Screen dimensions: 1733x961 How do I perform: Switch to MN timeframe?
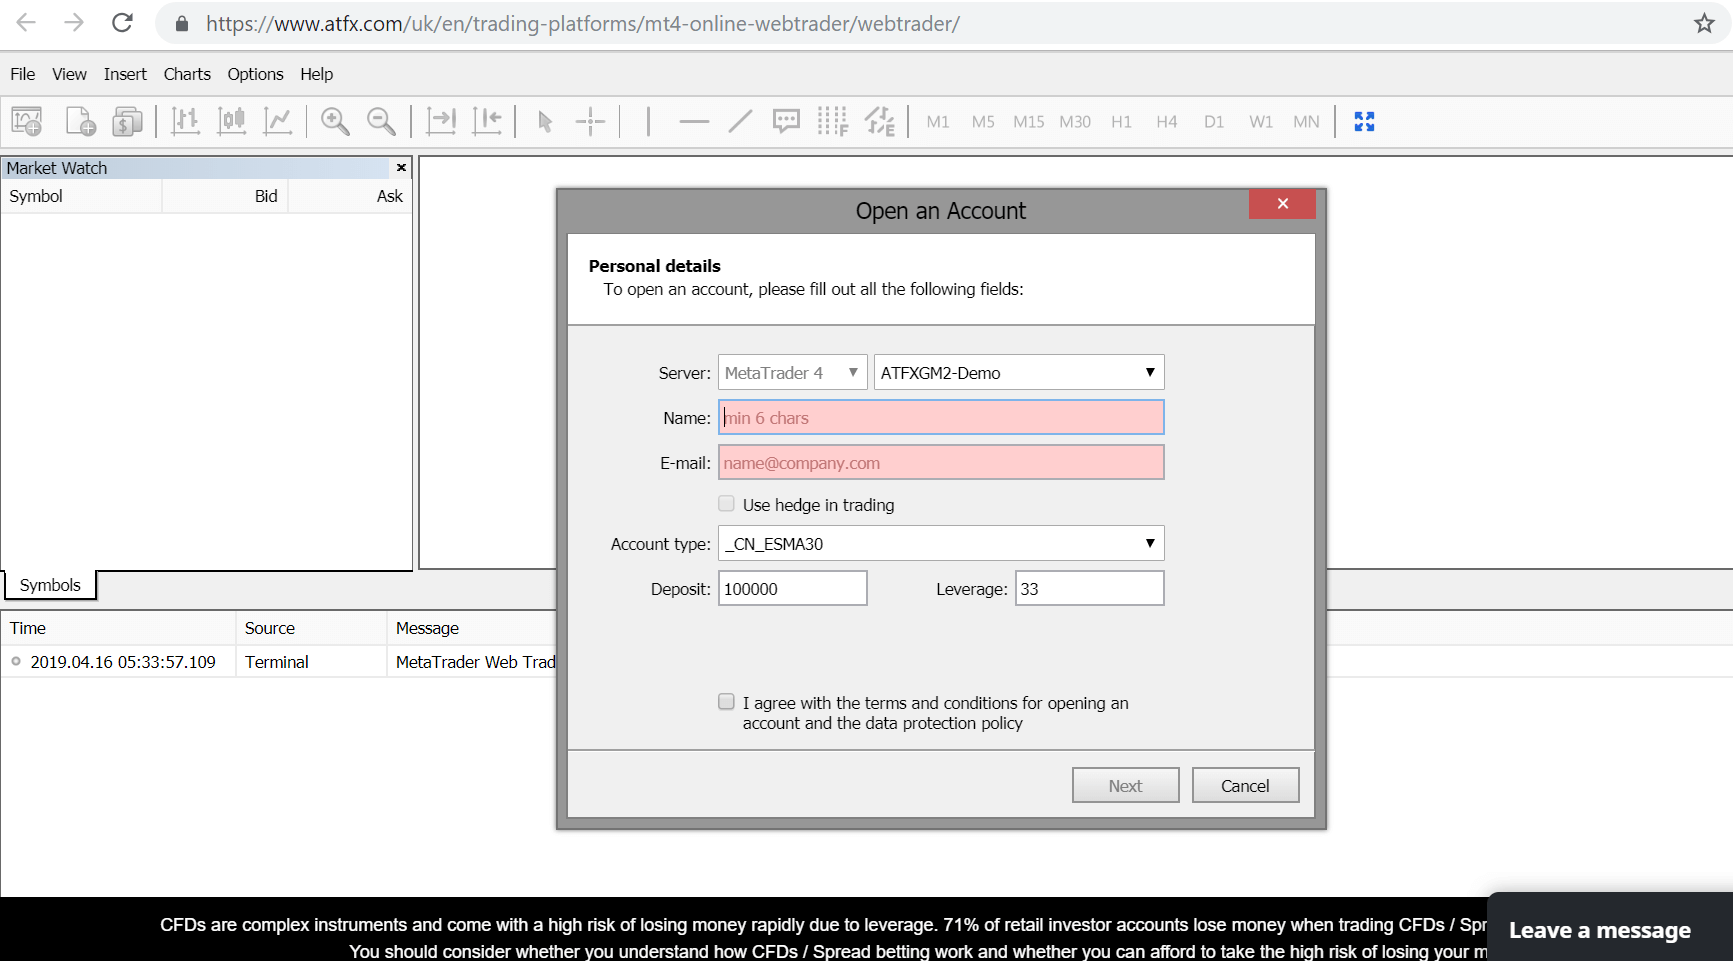point(1306,122)
